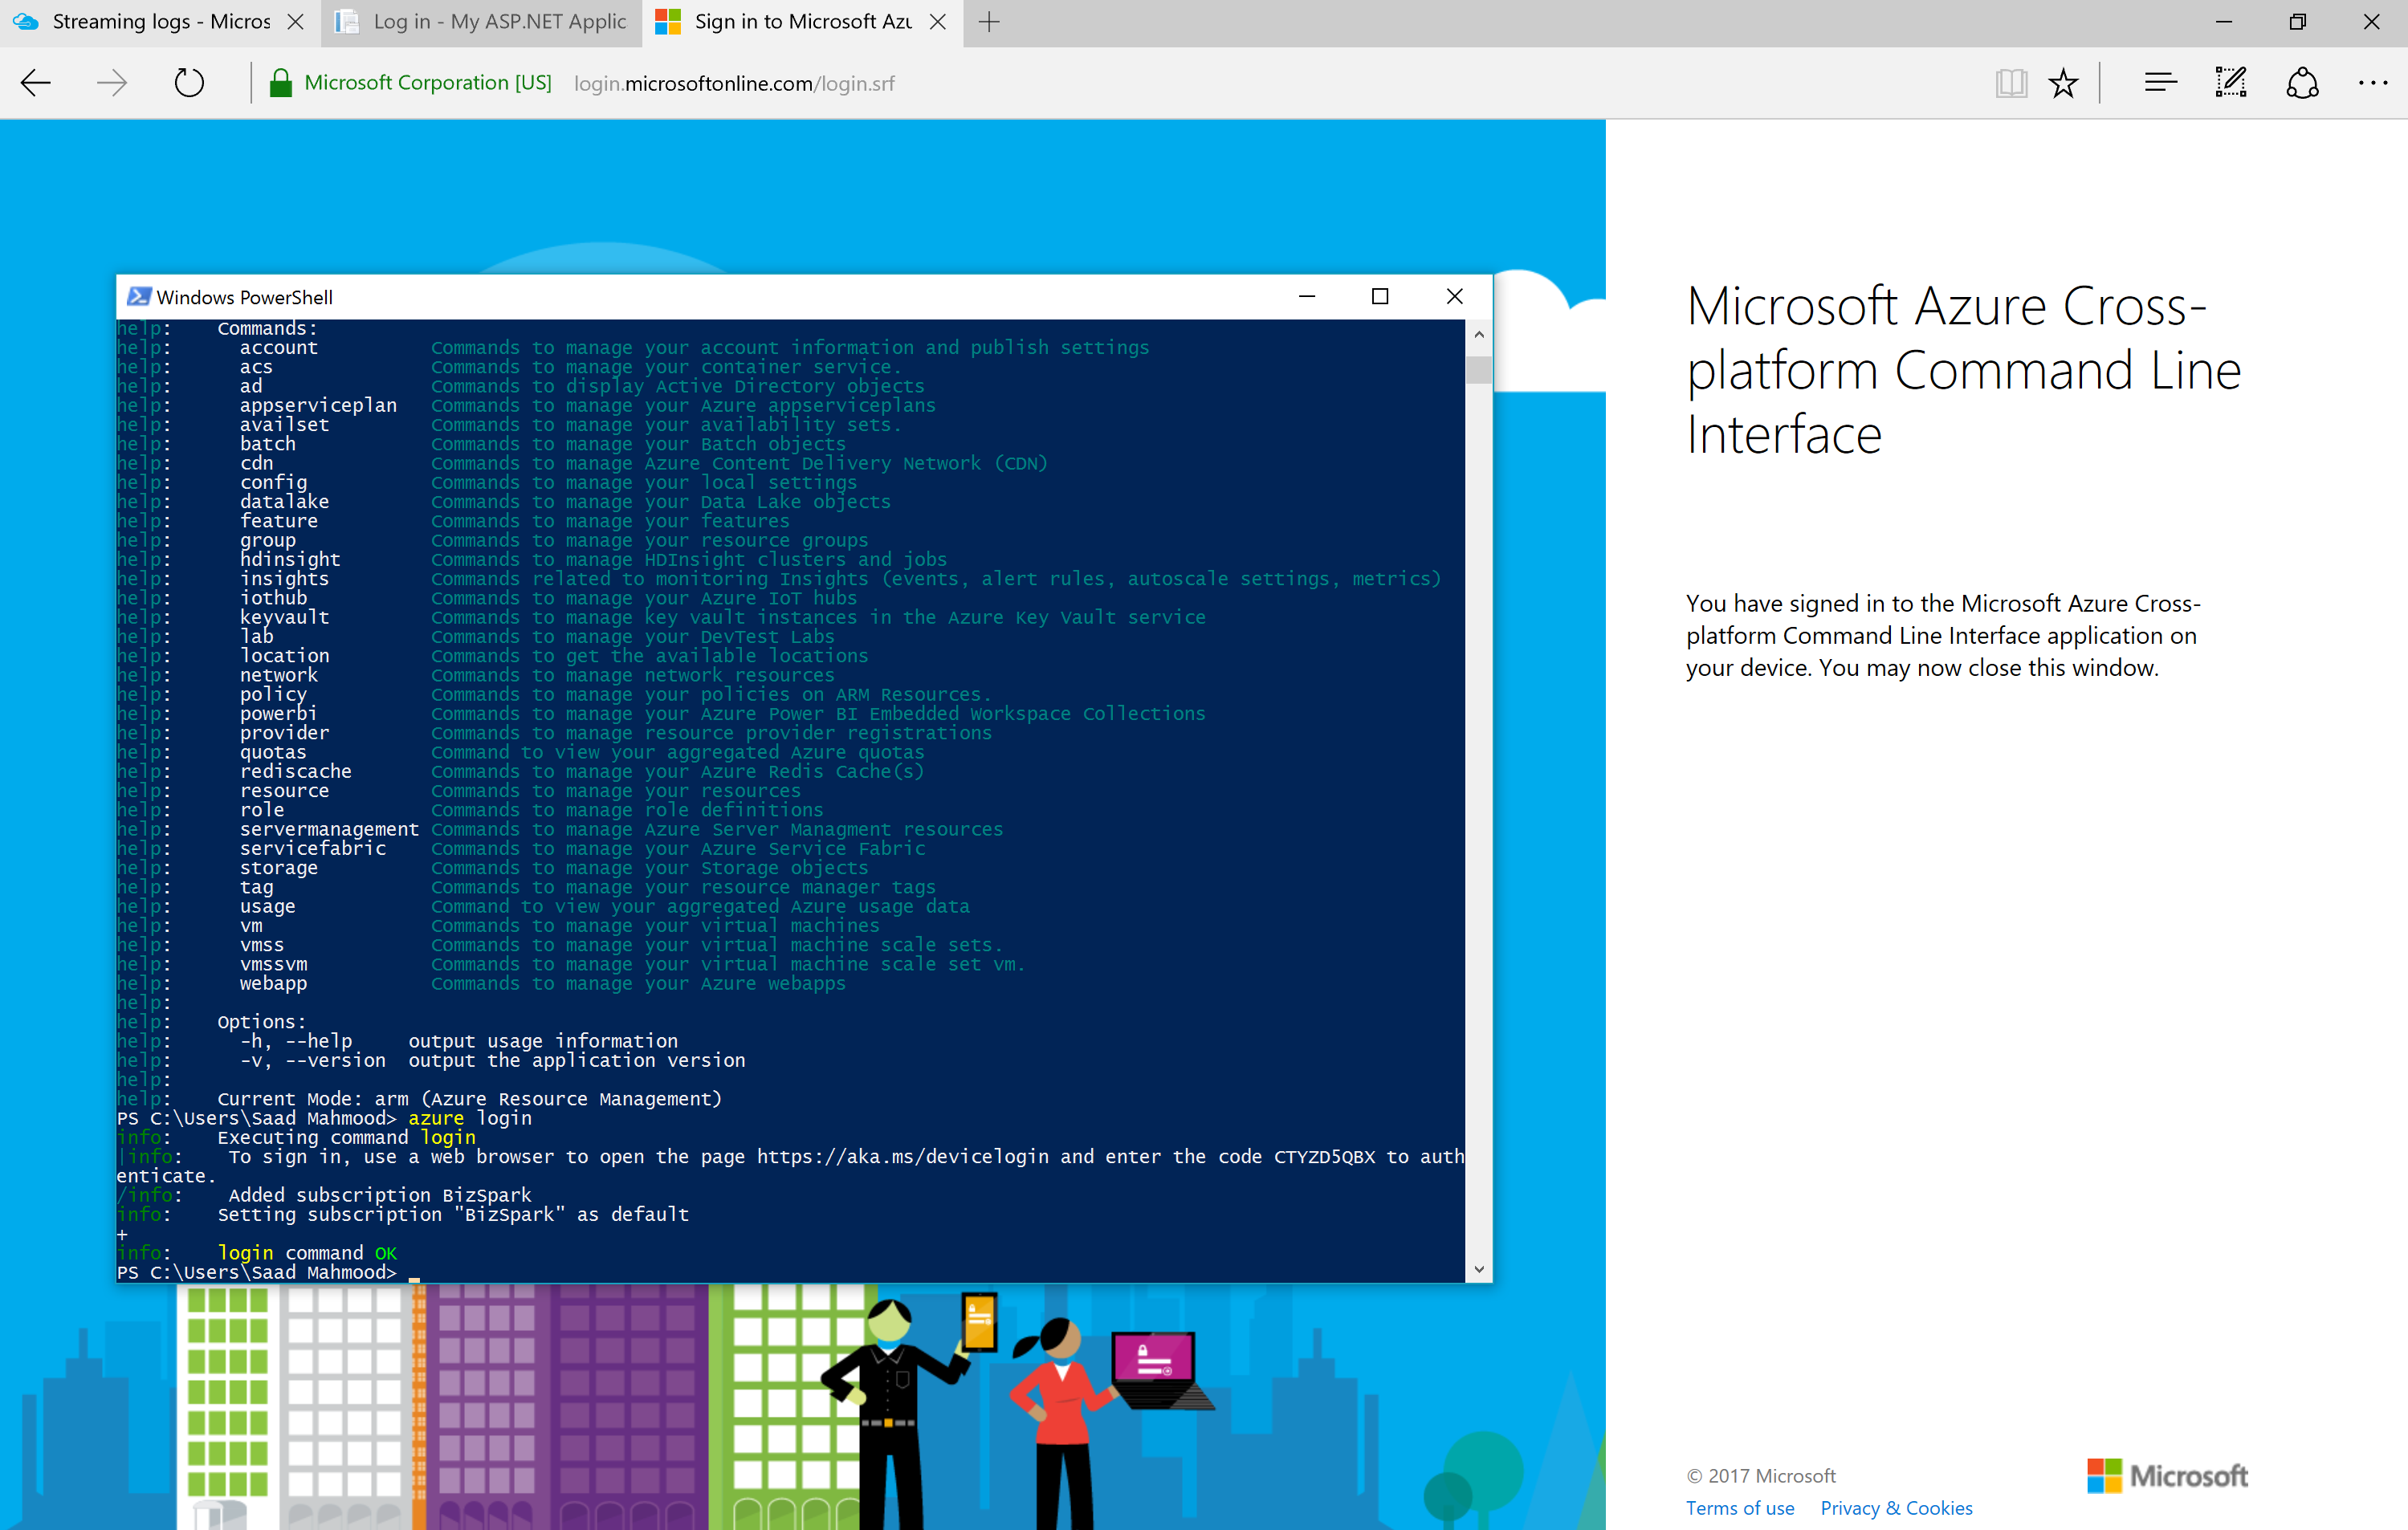Maximize the Windows PowerShell window

[1380, 296]
